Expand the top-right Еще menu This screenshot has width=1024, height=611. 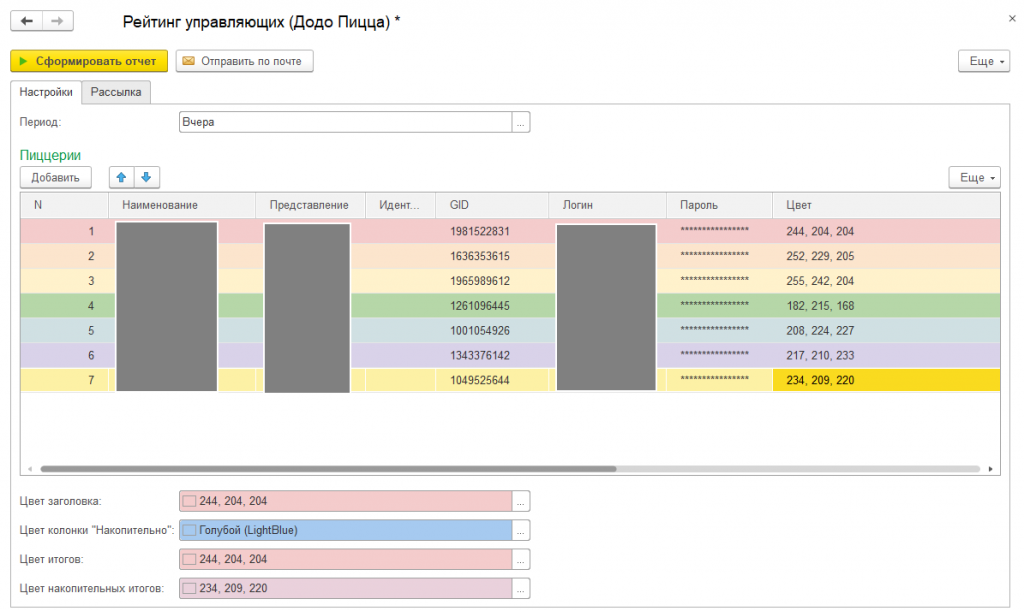[981, 61]
